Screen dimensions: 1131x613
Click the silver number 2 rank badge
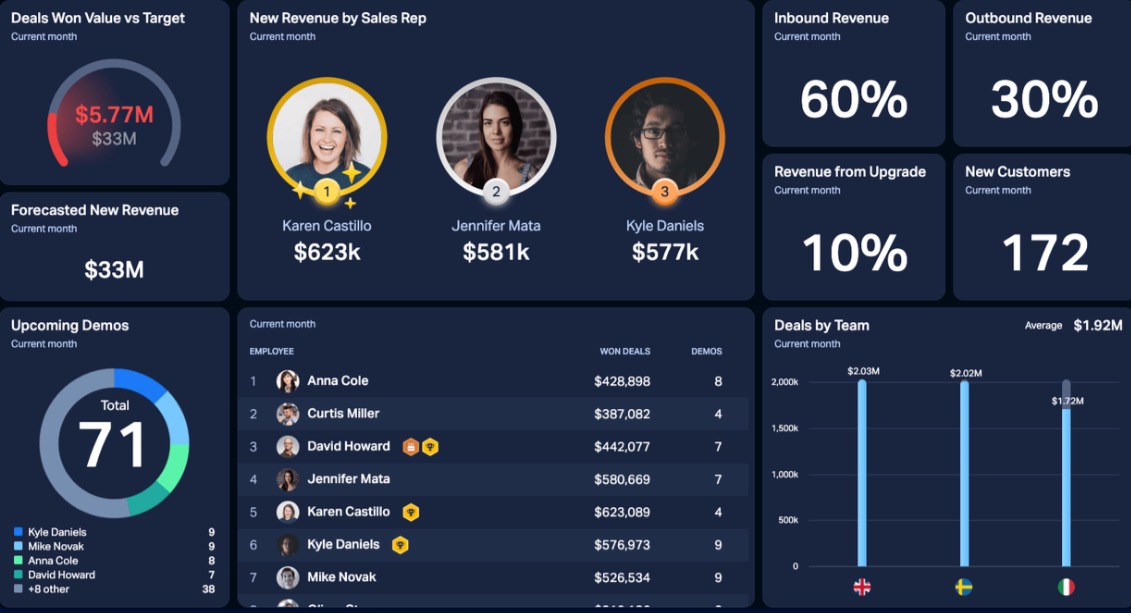pyautogui.click(x=496, y=191)
